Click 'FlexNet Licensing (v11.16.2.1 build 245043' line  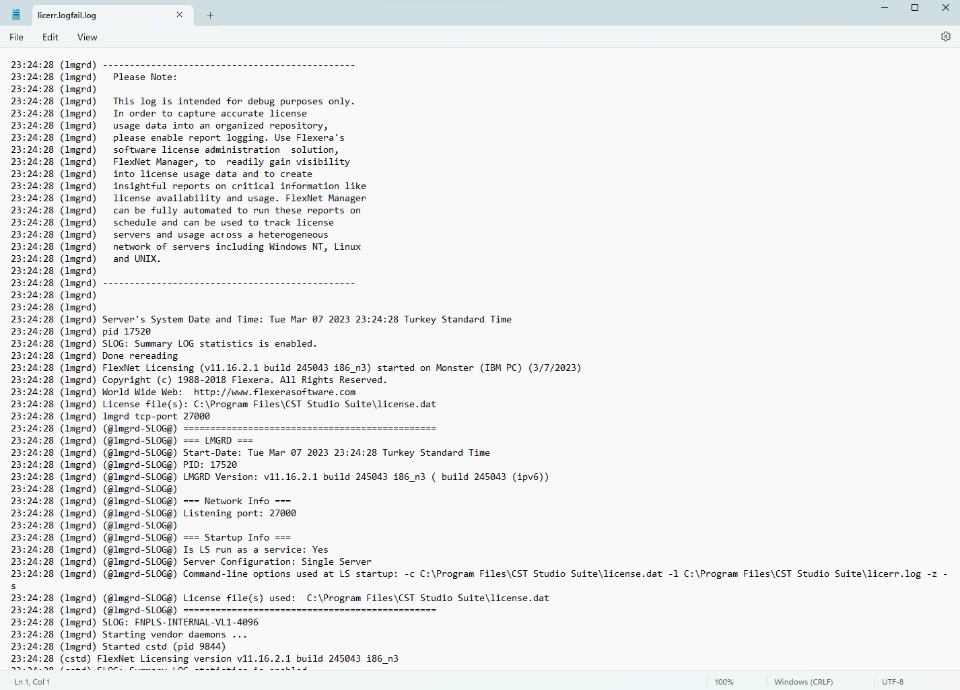(342, 367)
